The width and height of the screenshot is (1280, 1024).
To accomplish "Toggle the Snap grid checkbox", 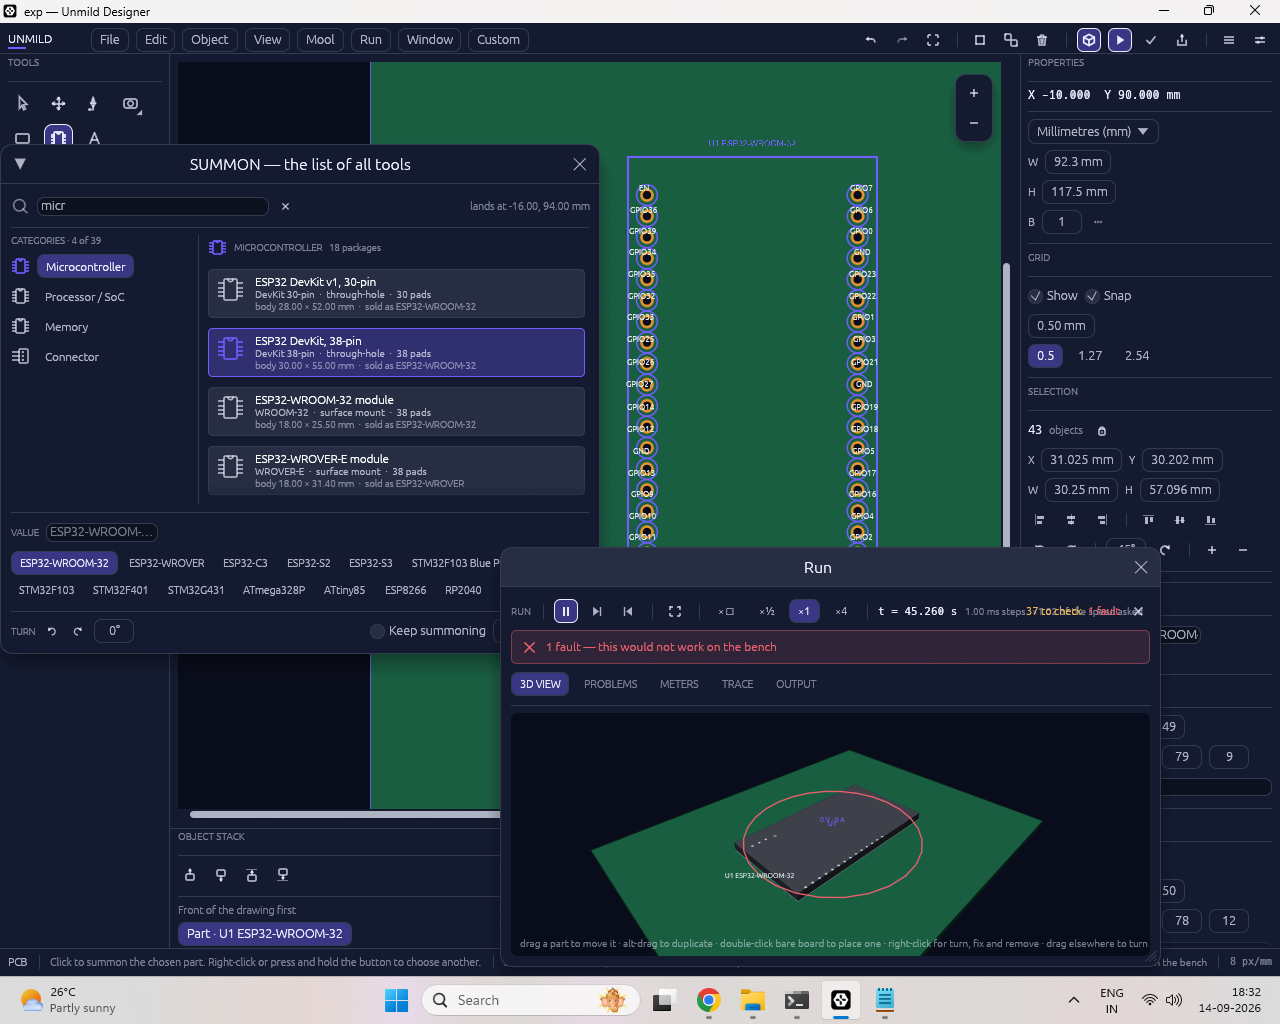I will pos(1093,296).
